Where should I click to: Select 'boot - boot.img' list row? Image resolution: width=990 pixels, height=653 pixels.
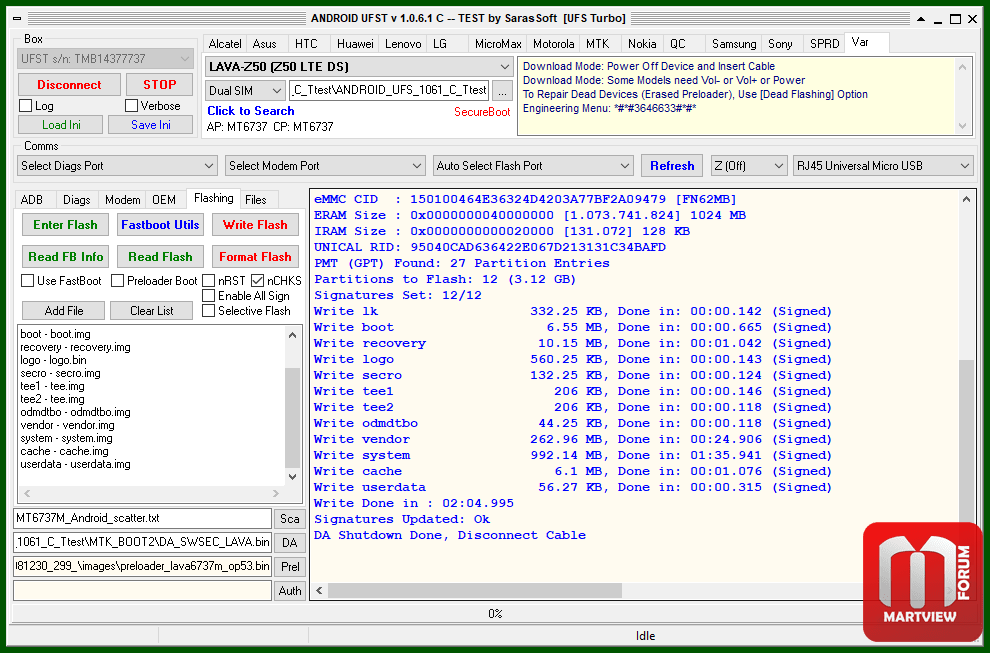[55, 334]
